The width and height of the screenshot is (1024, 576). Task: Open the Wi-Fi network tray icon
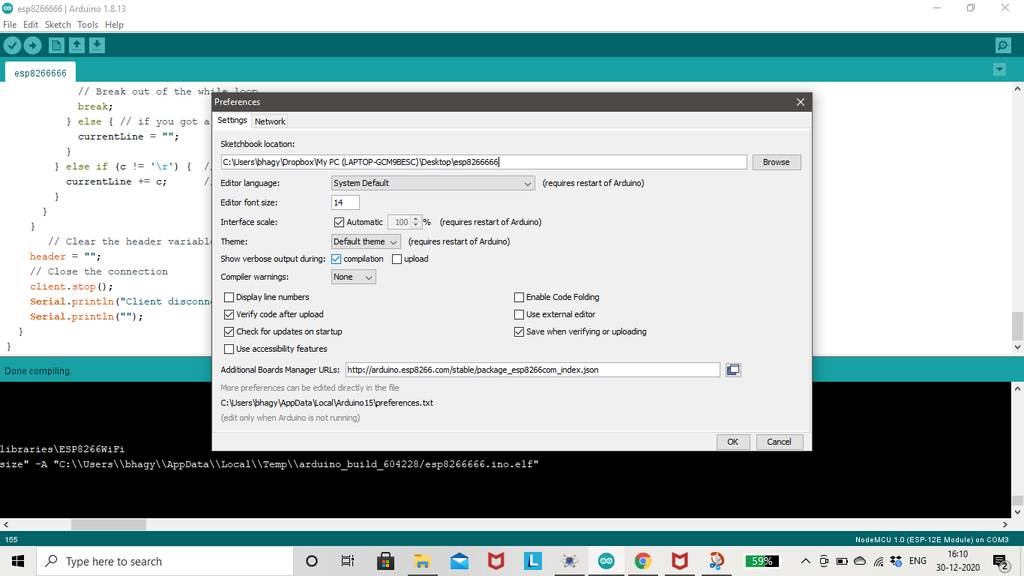click(878, 561)
